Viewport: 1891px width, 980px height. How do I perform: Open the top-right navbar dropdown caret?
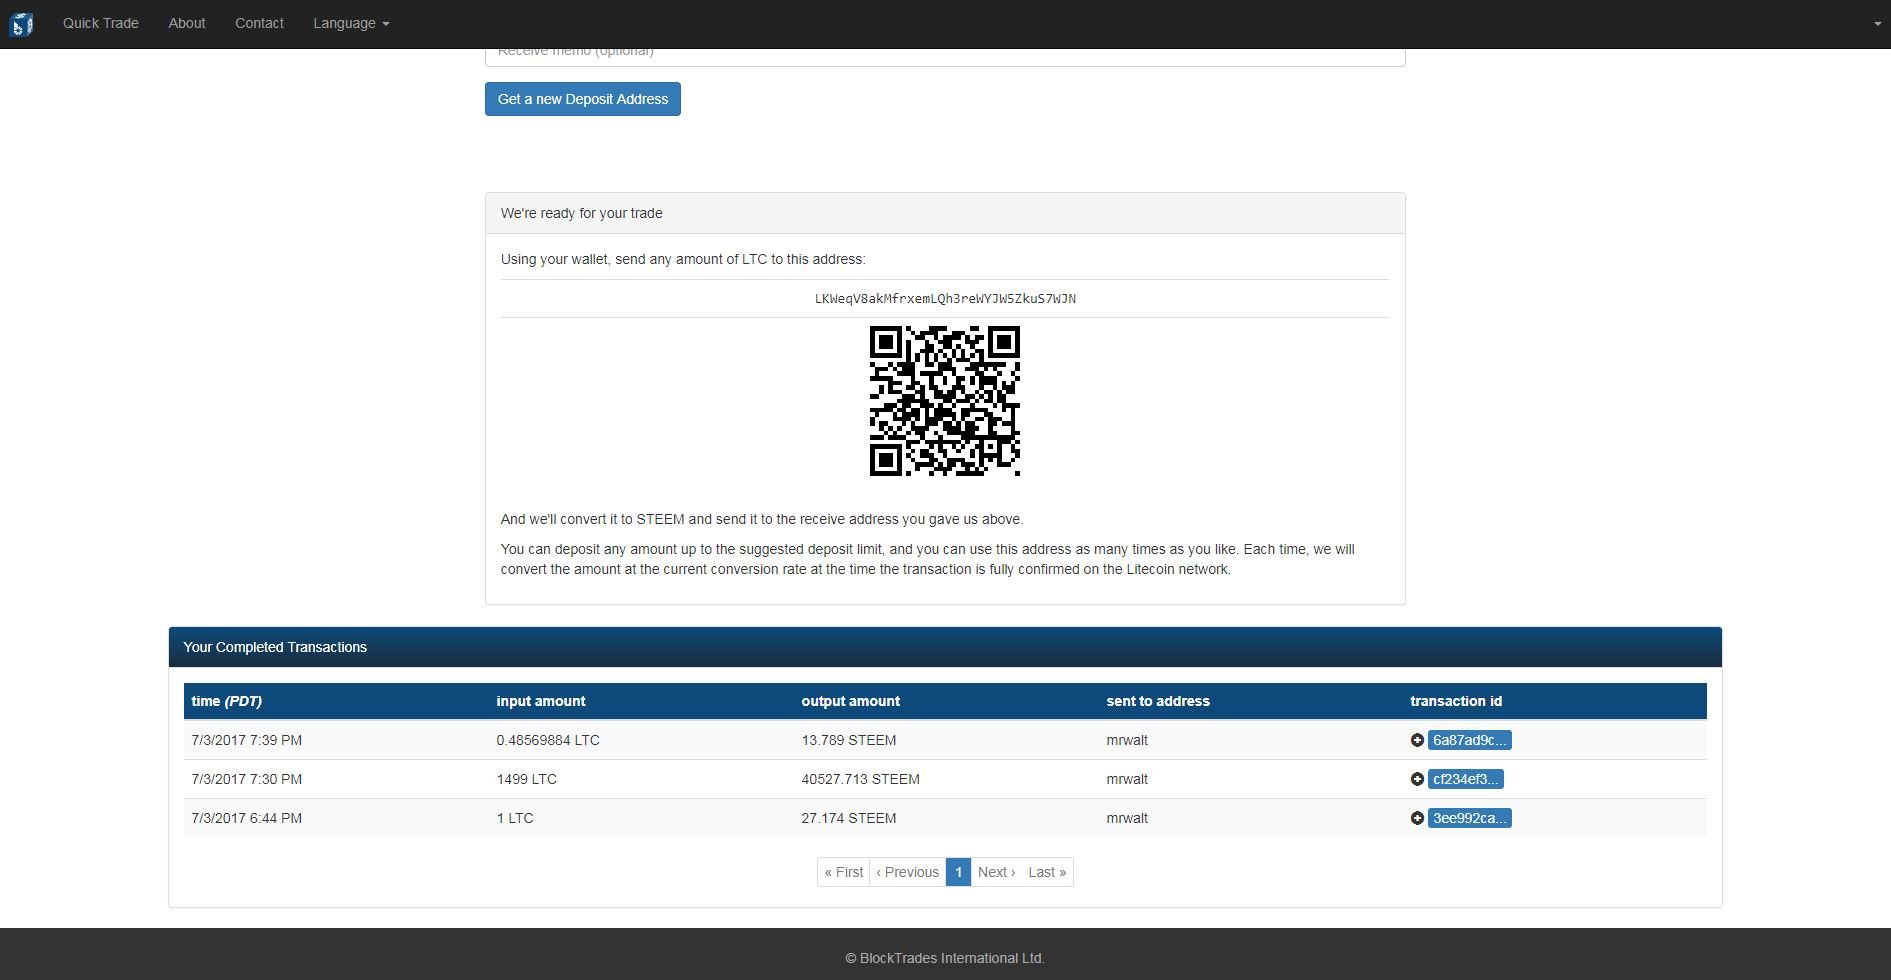1877,24
